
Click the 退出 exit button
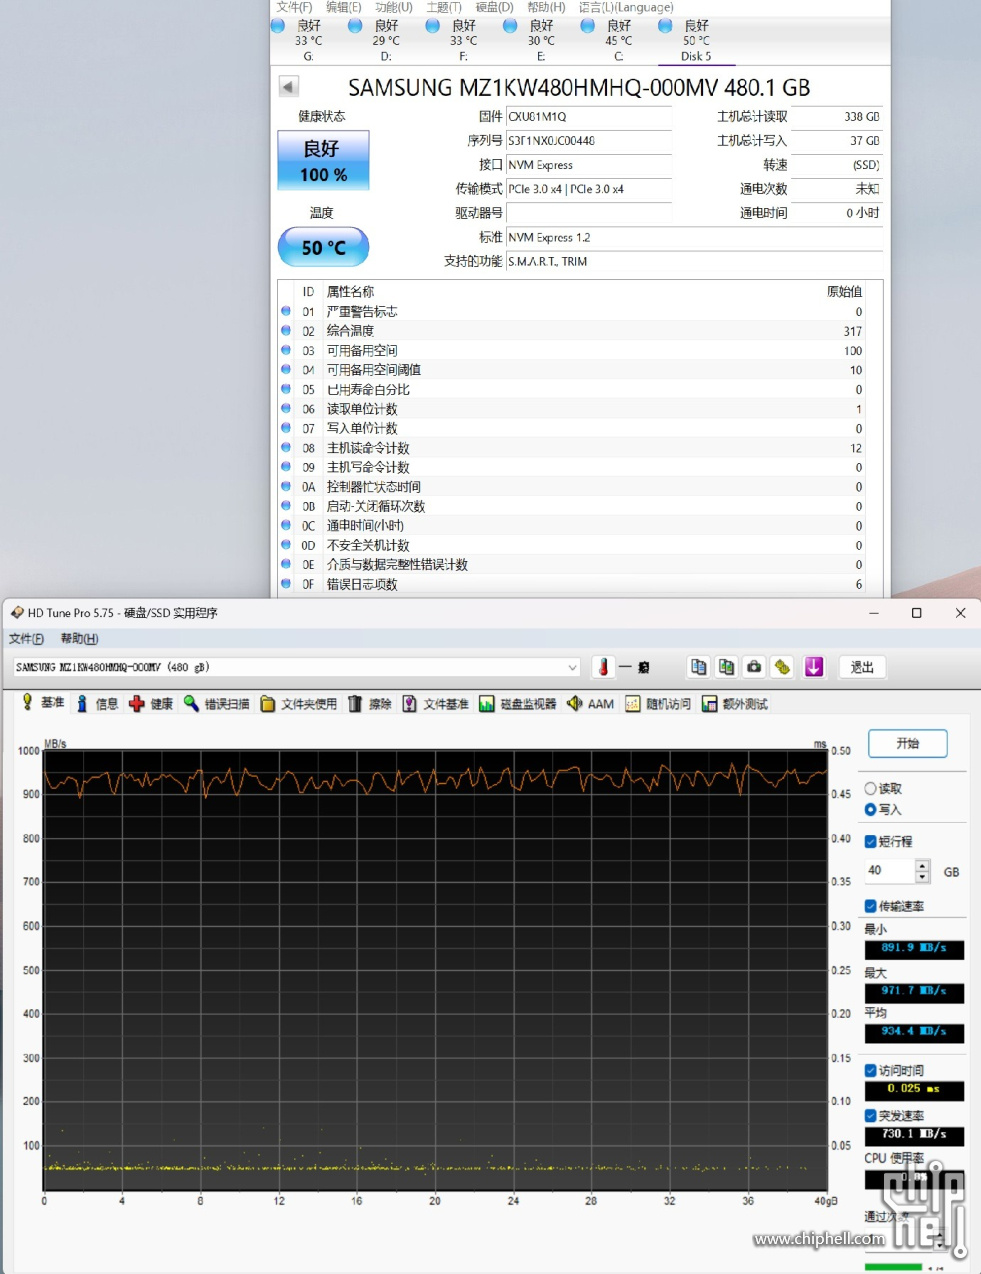[x=862, y=667]
